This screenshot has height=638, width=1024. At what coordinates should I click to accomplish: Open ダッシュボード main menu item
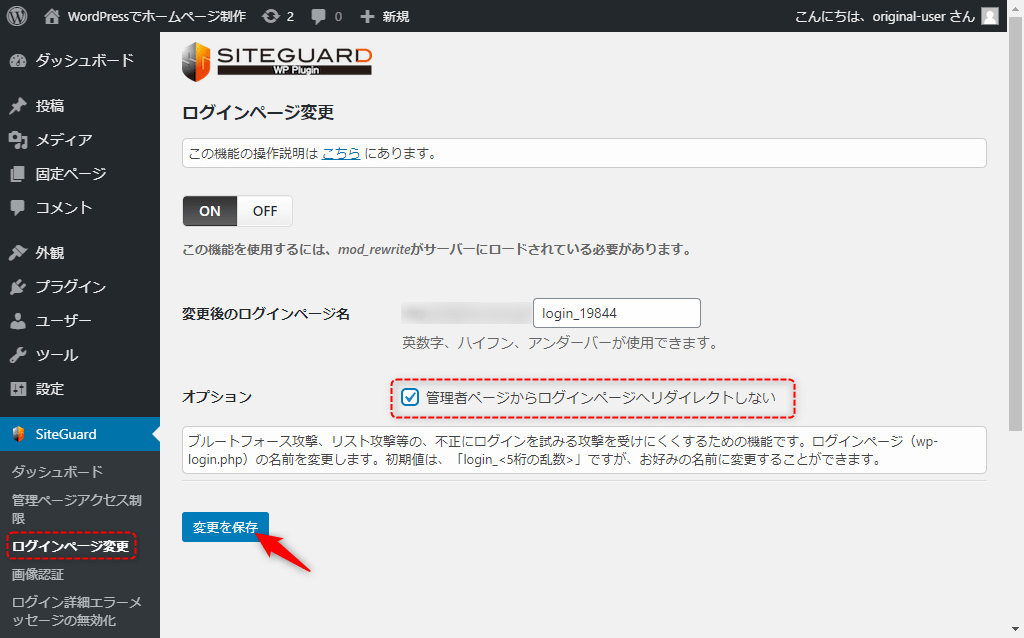tap(80, 61)
